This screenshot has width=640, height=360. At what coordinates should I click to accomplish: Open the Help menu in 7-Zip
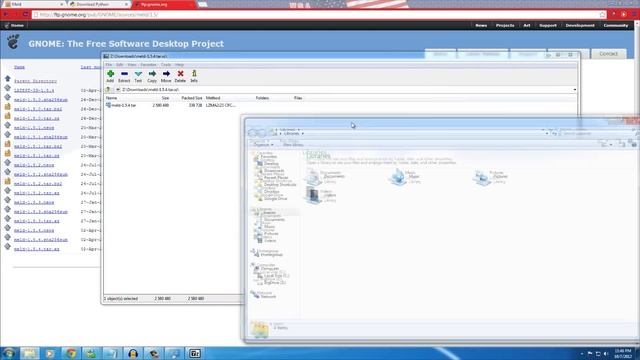coord(179,65)
